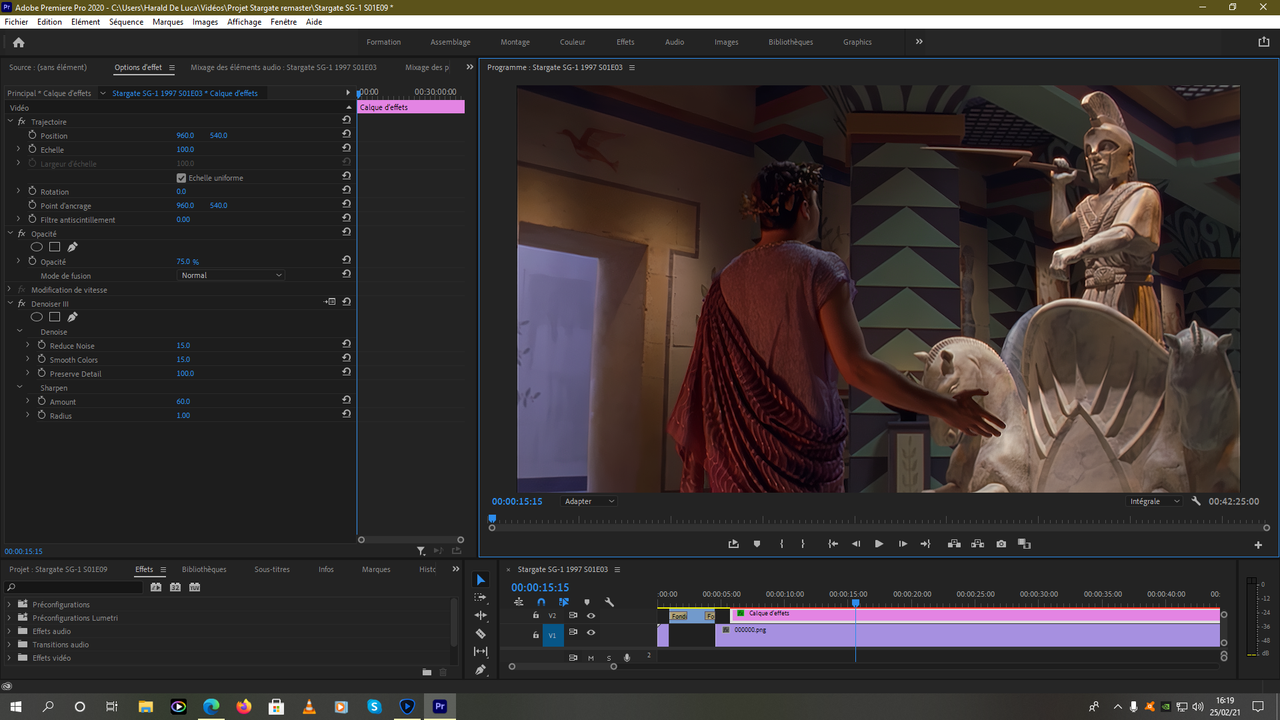1280x720 pixels.
Task: Expand the Echelle parameter
Action: (19, 149)
